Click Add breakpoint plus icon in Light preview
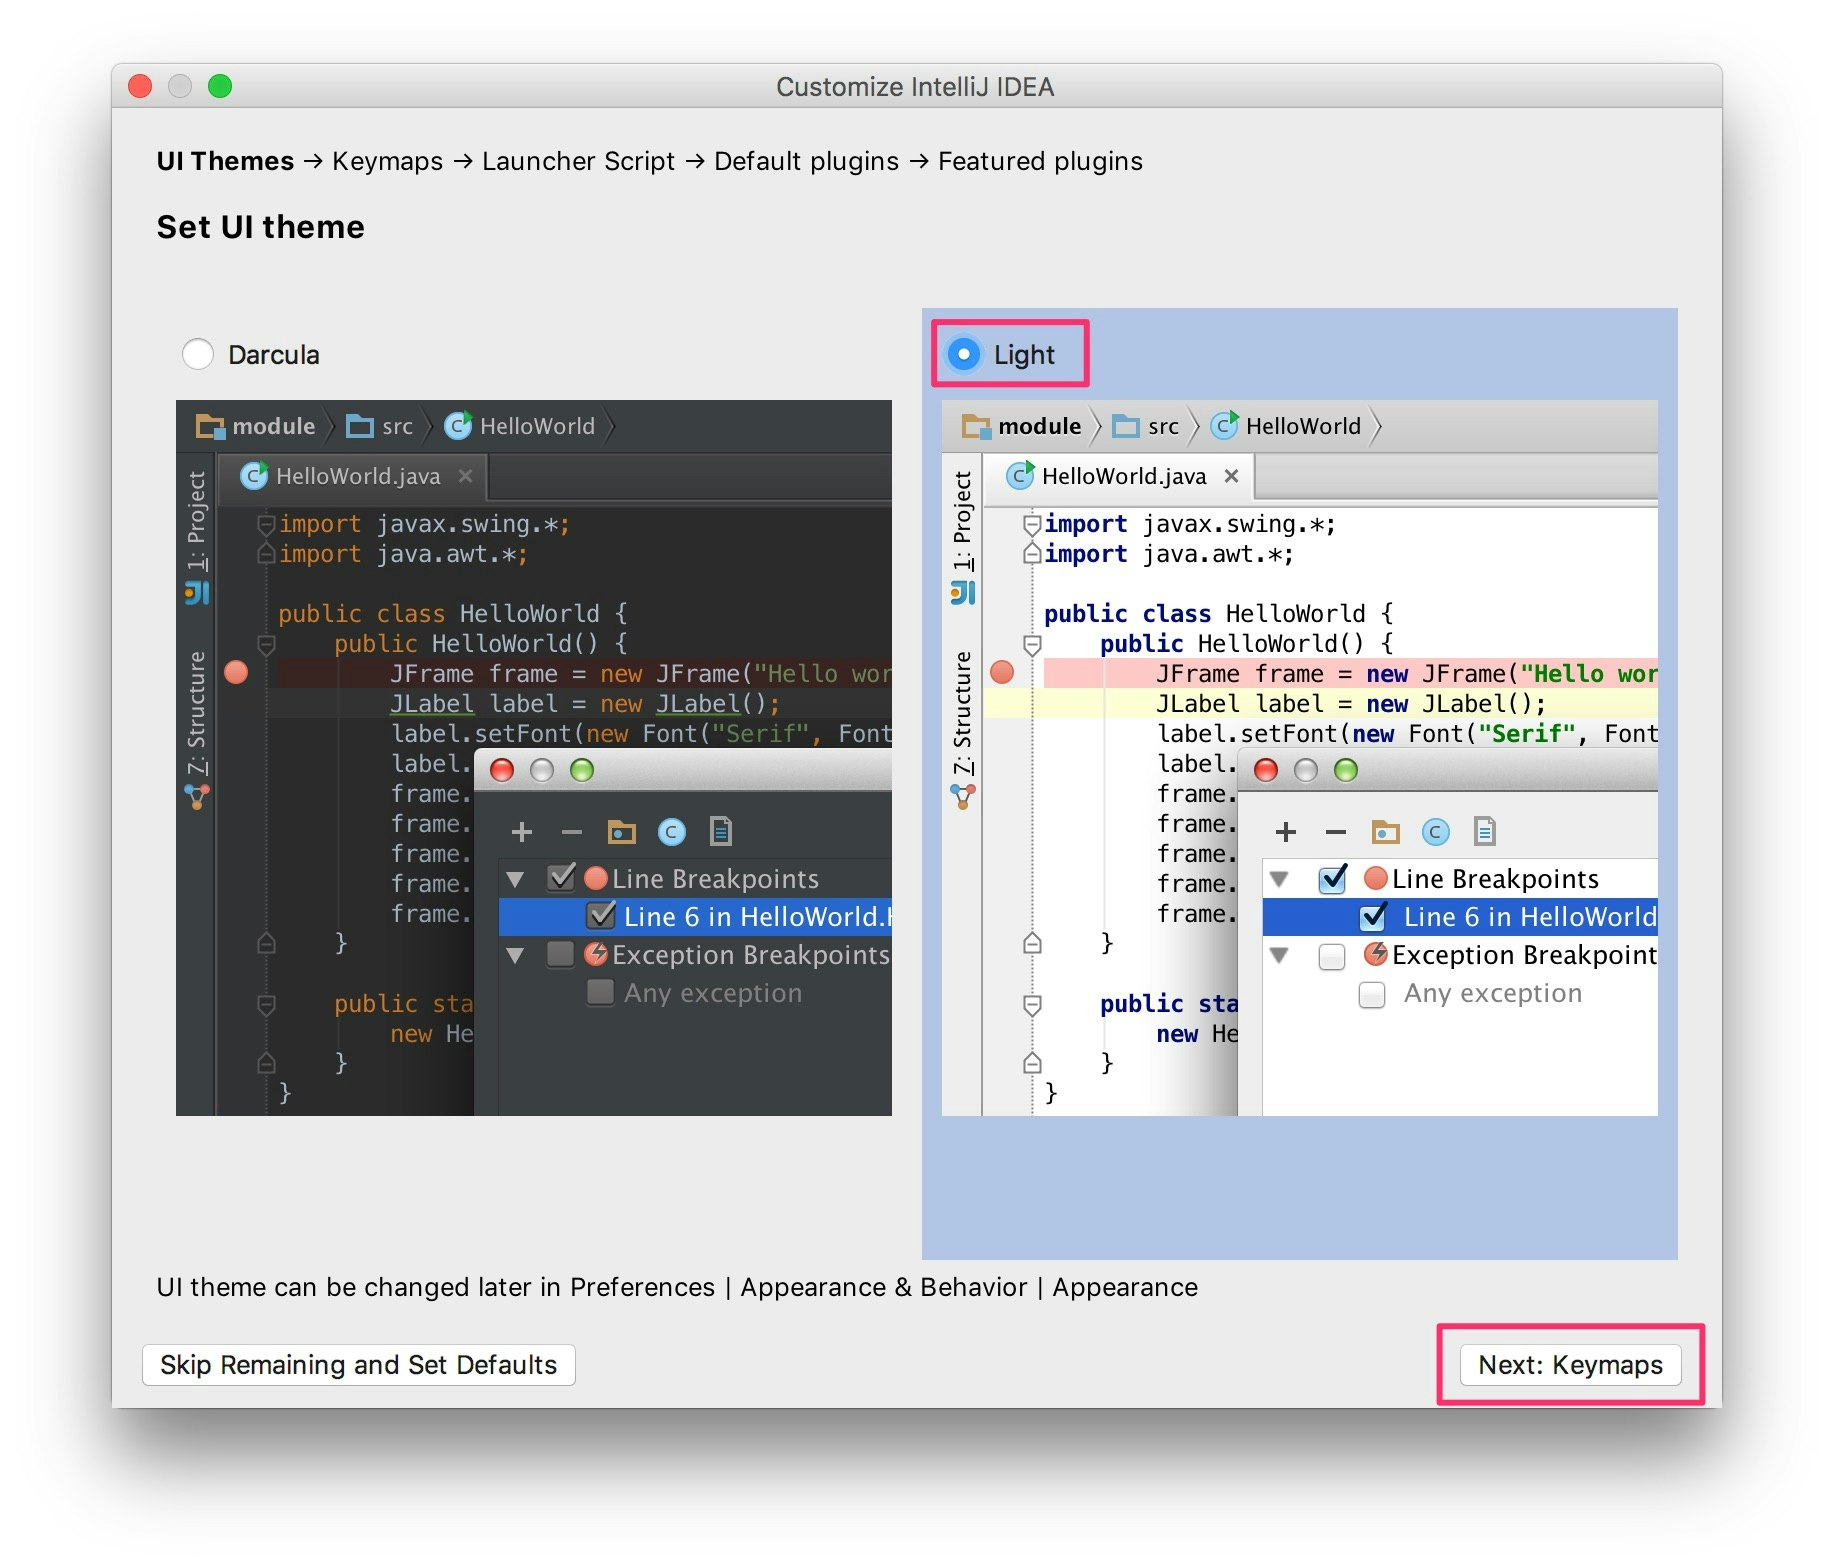This screenshot has height=1568, width=1834. point(1286,832)
